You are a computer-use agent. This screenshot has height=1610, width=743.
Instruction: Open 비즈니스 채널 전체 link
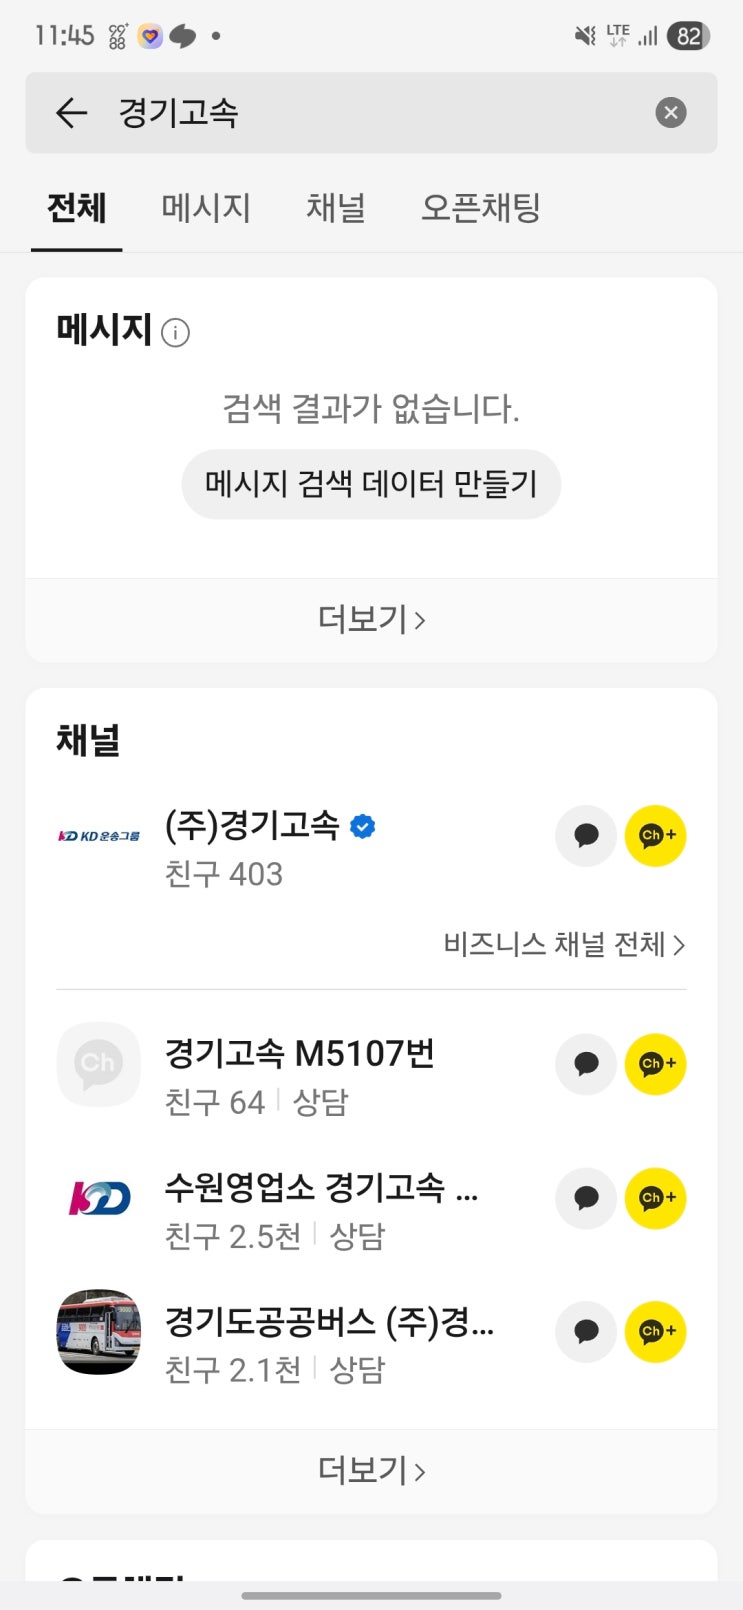click(564, 944)
